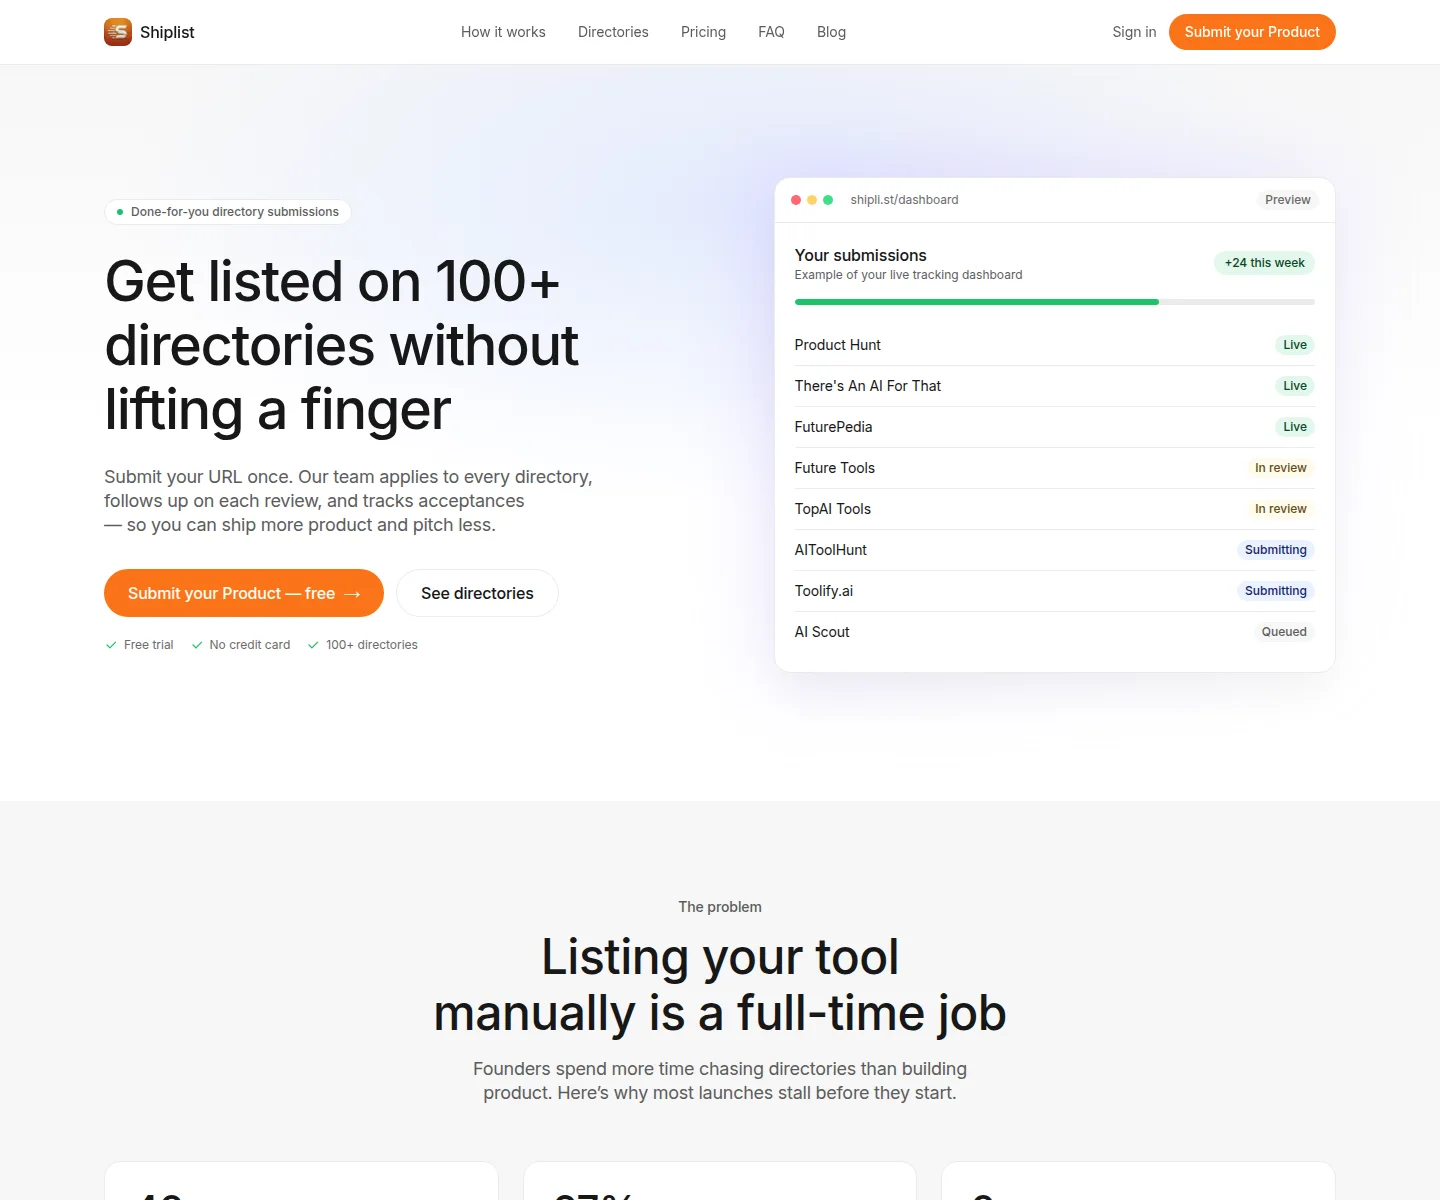This screenshot has width=1440, height=1200.
Task: Select the Toolify.ai row
Action: pyautogui.click(x=1055, y=591)
